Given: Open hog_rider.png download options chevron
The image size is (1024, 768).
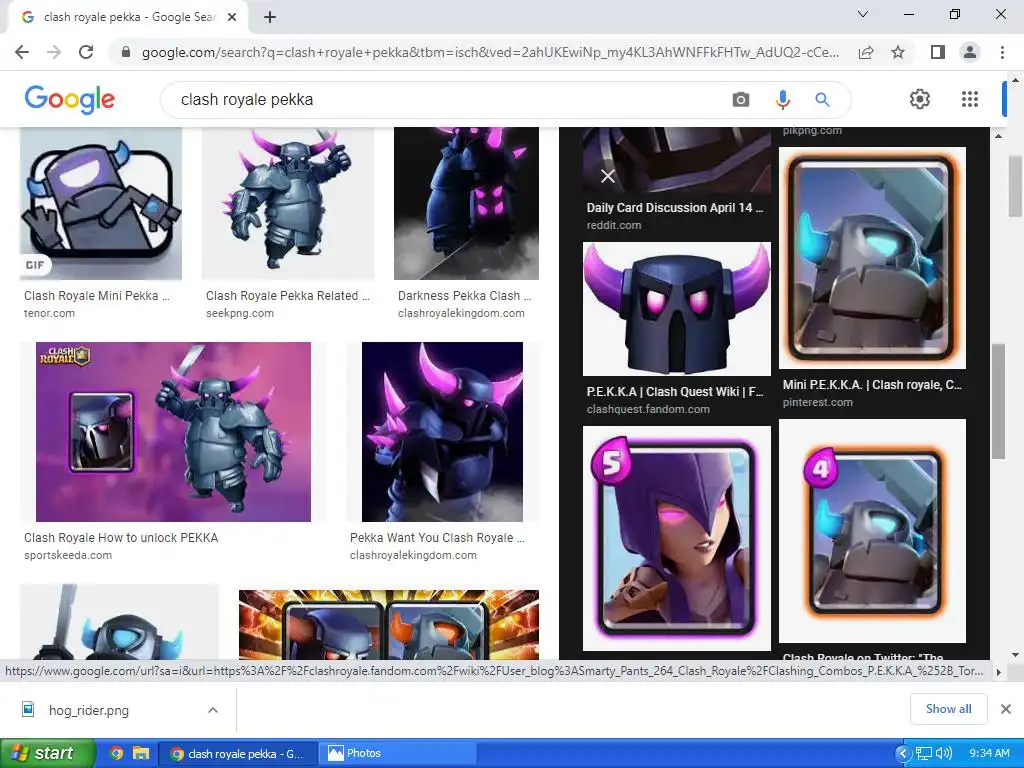Looking at the screenshot, I should point(213,710).
